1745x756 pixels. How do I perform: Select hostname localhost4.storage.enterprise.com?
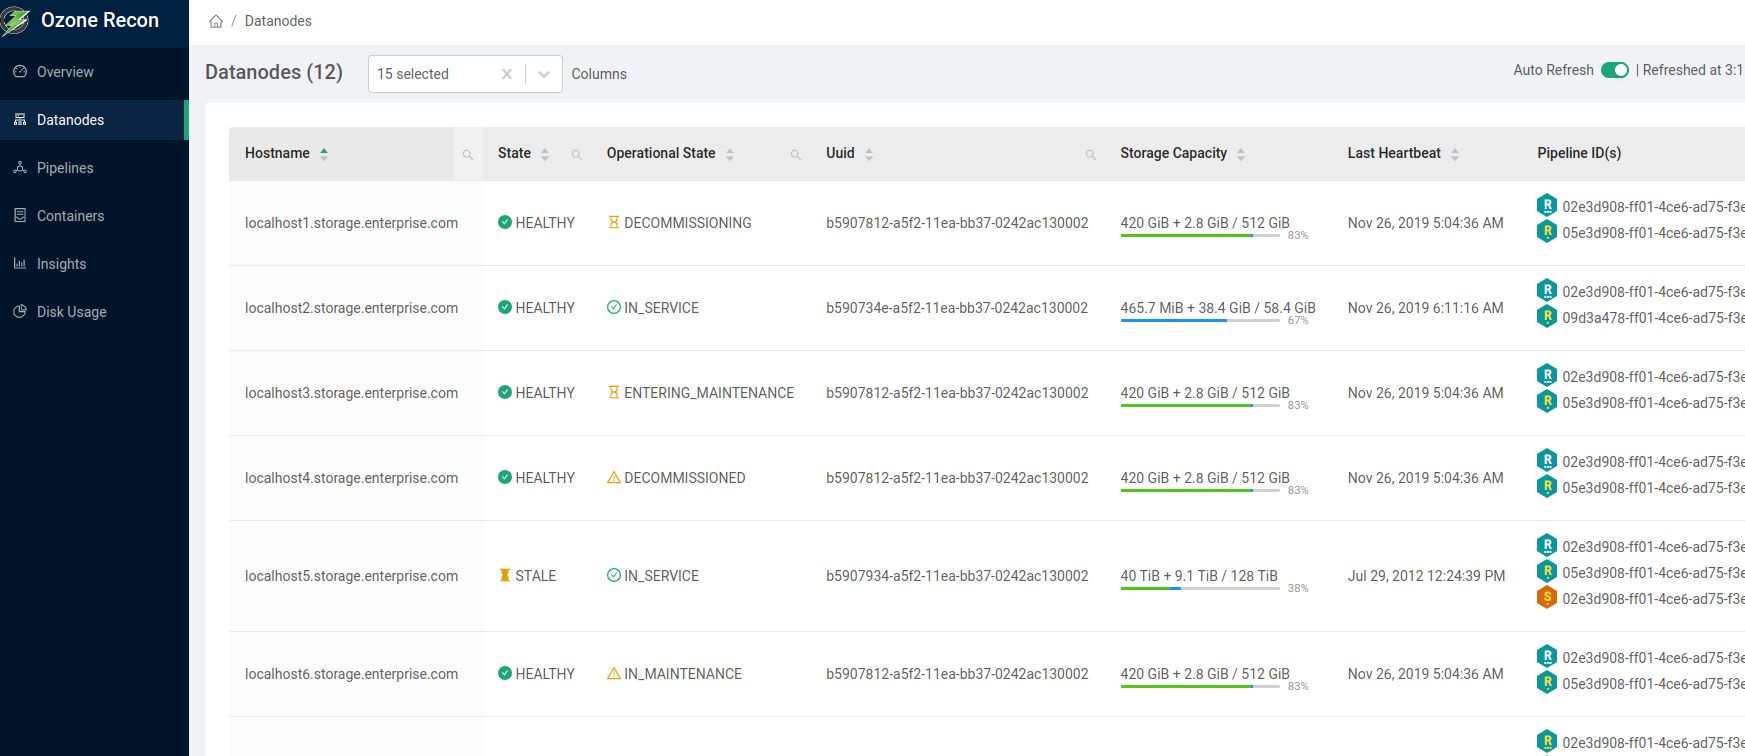351,478
